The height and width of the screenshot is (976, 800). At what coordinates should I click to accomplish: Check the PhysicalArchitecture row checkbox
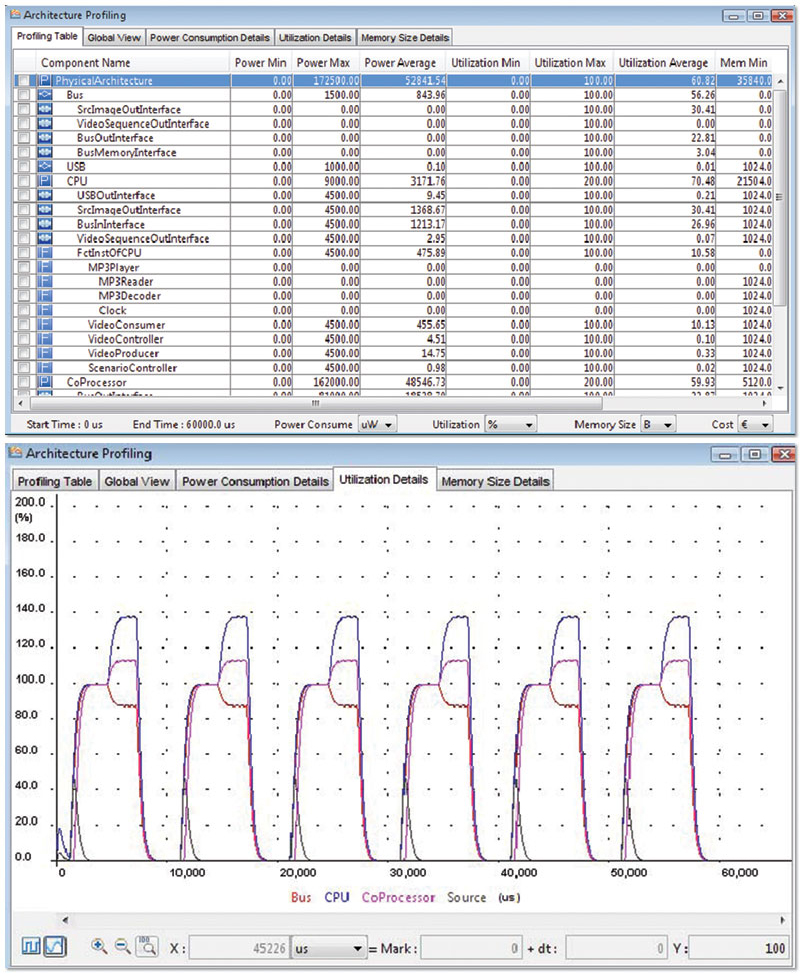tap(23, 80)
